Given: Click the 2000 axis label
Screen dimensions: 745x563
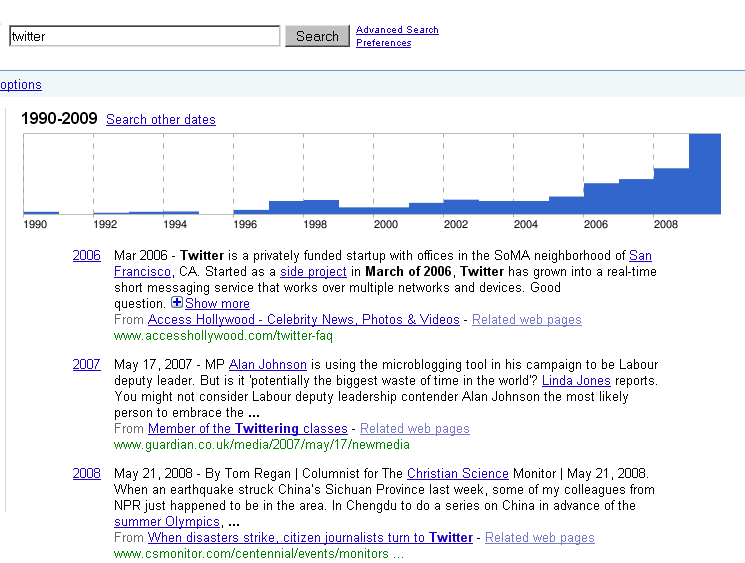Looking at the screenshot, I should point(385,224).
